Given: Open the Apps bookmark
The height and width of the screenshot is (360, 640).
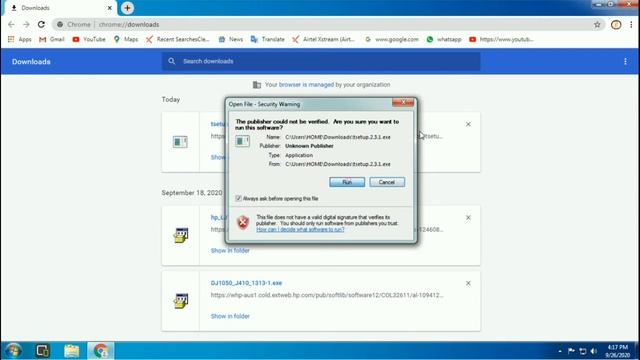Looking at the screenshot, I should click(x=20, y=39).
